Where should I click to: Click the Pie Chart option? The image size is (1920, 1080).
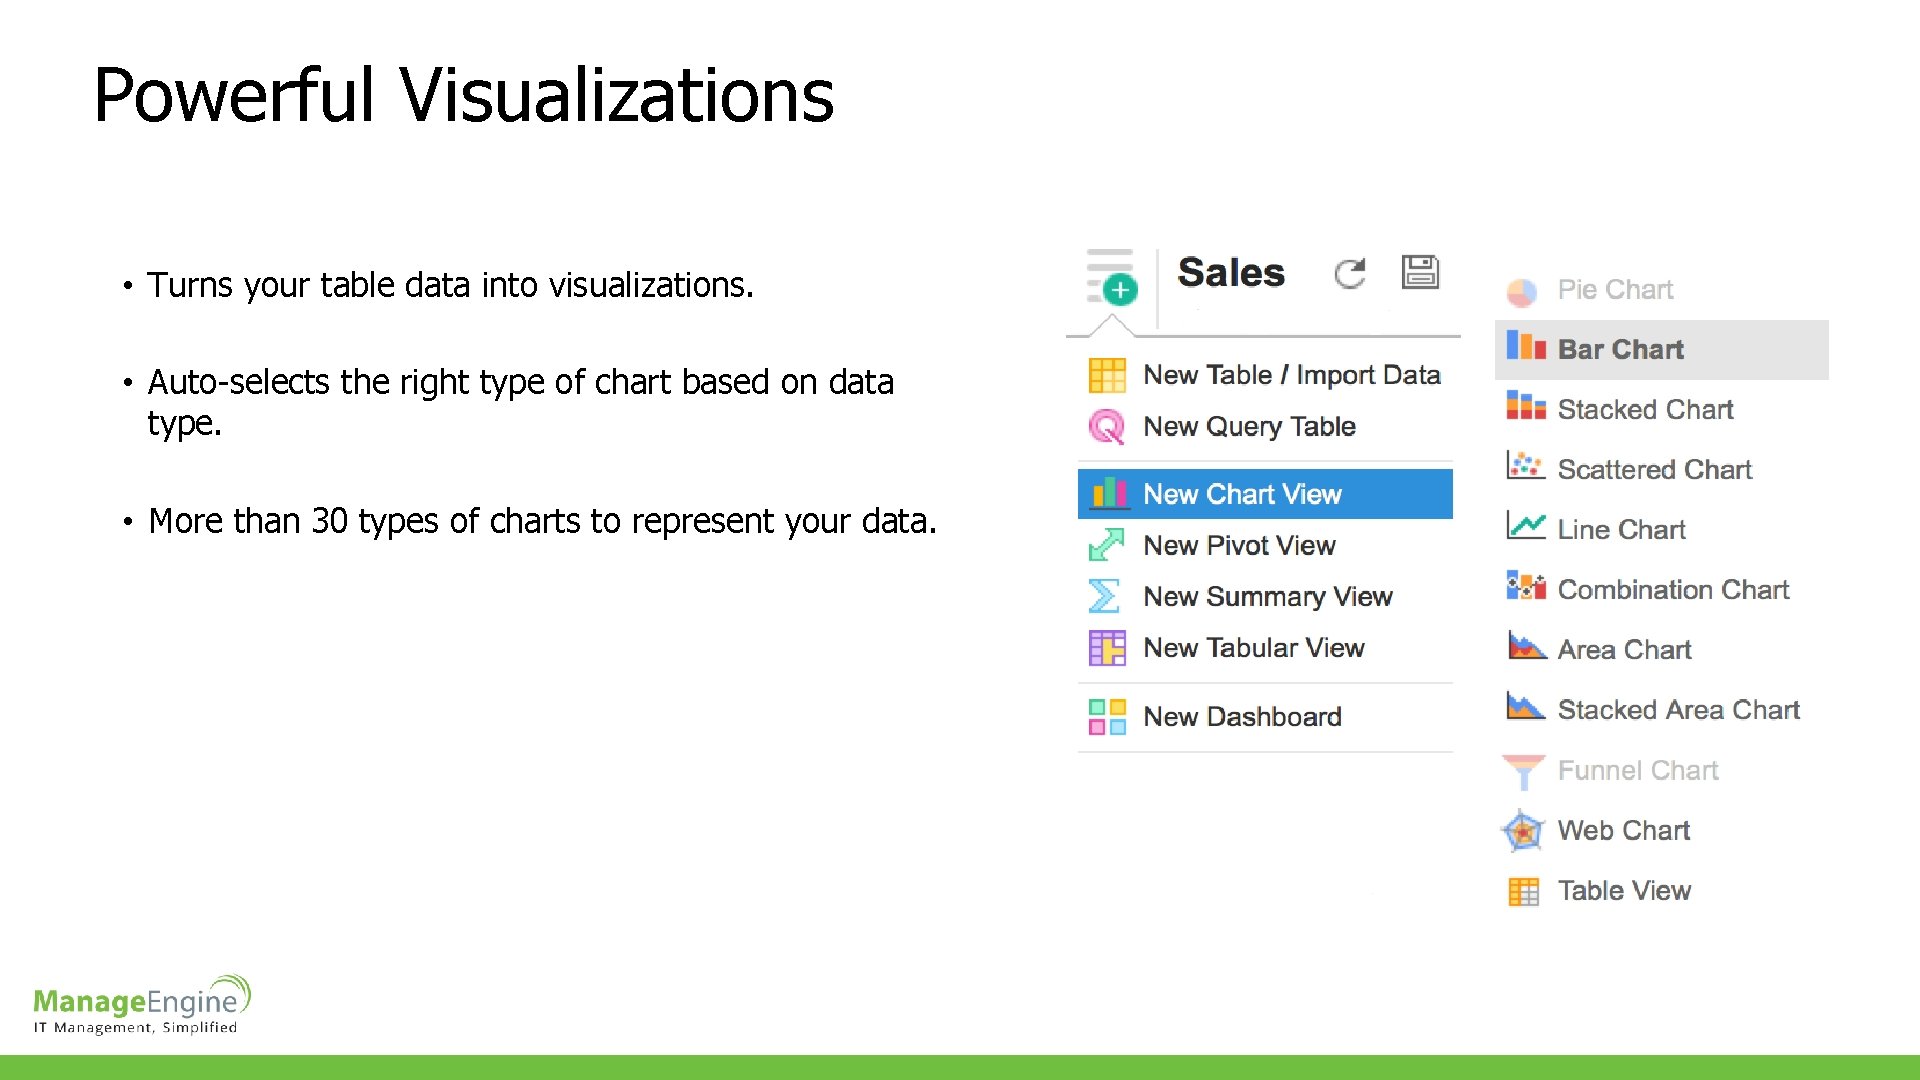[x=1614, y=290]
